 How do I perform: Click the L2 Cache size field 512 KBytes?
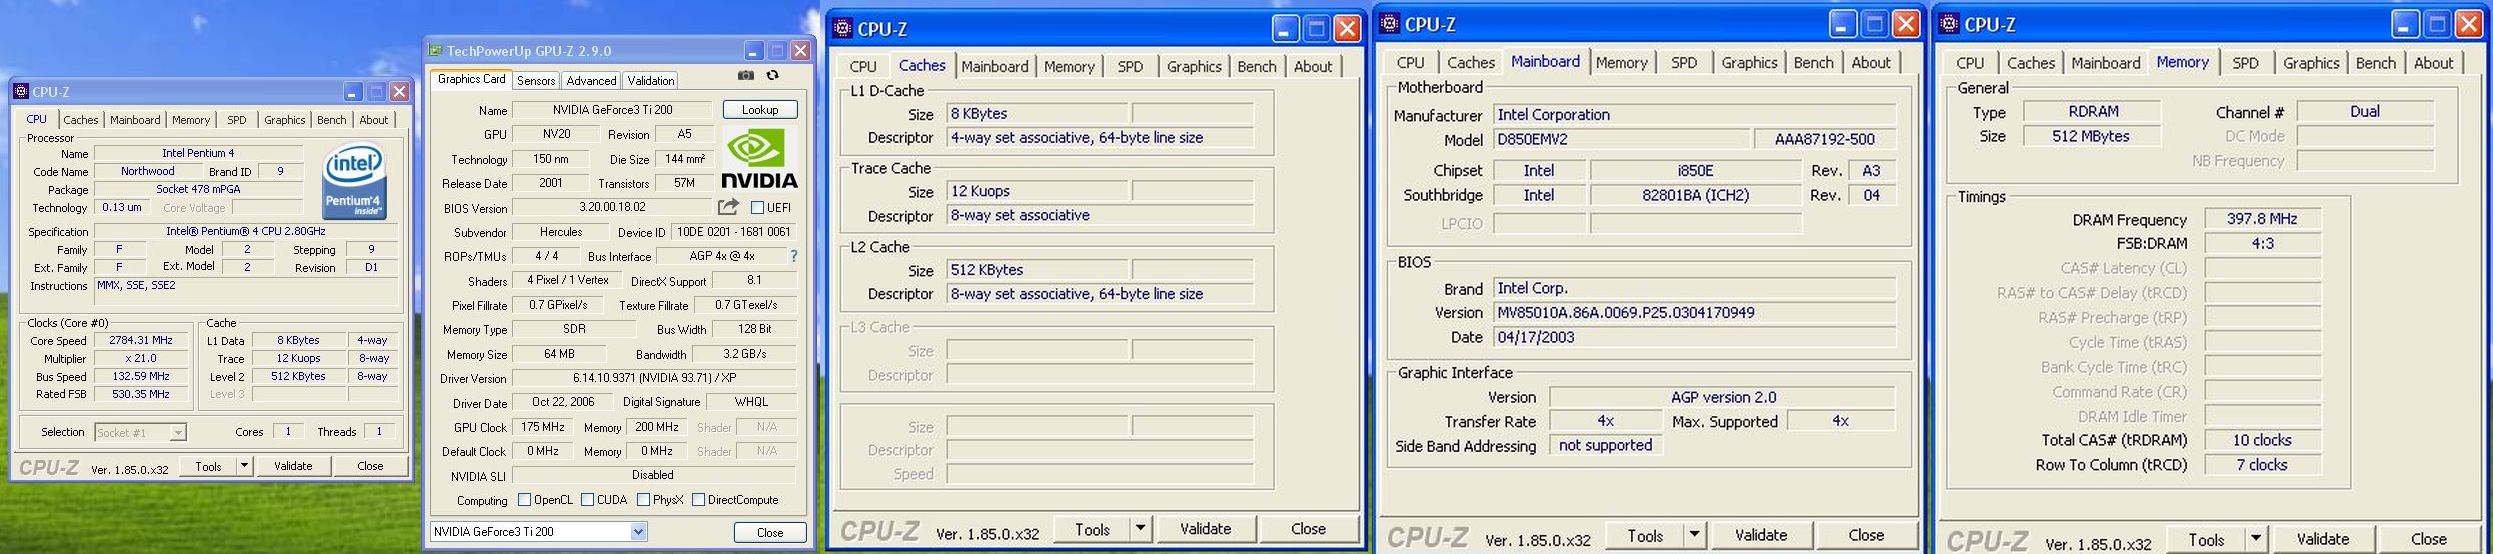(x=1036, y=270)
